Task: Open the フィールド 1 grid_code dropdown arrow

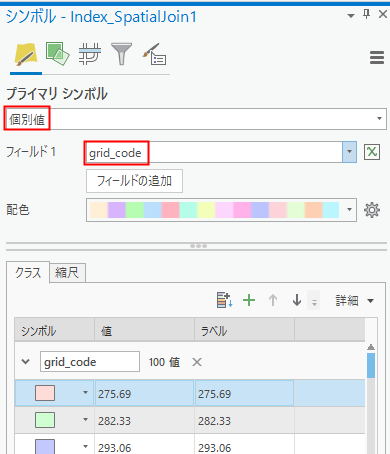Action: click(349, 152)
